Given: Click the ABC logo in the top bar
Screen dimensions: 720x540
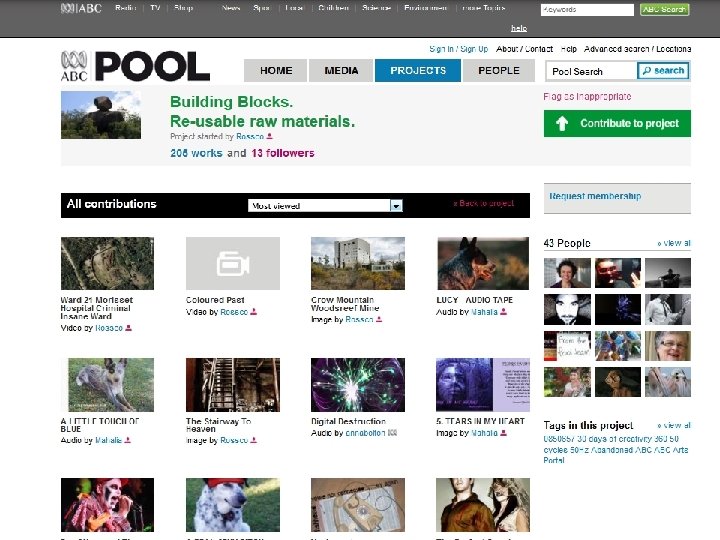Looking at the screenshot, I should 81,8.
